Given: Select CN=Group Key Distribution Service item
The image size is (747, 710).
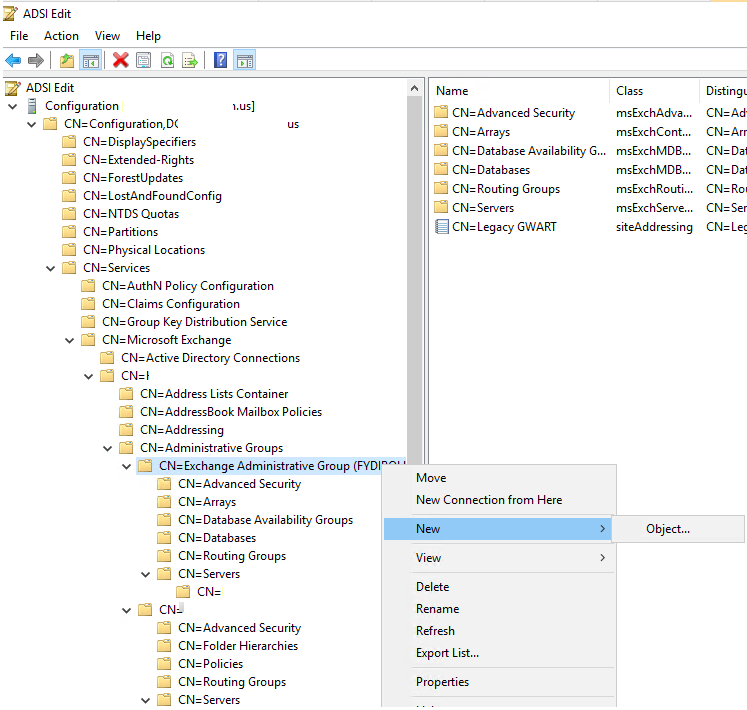Looking at the screenshot, I should [194, 322].
